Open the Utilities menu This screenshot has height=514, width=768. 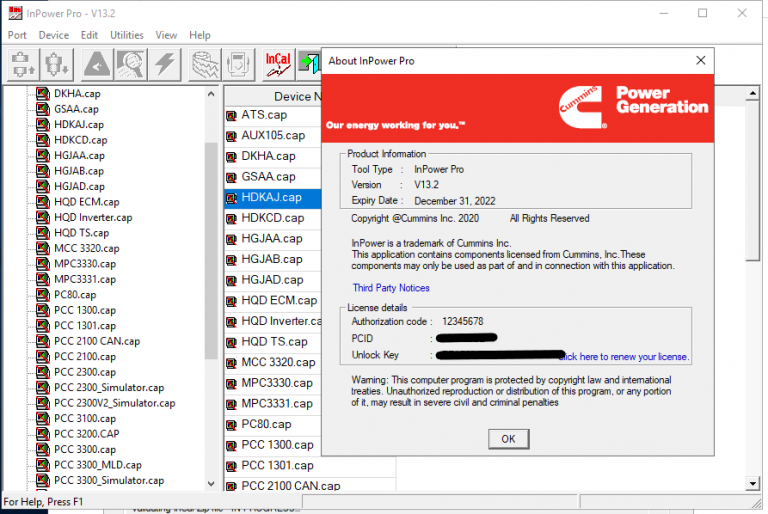tap(127, 35)
